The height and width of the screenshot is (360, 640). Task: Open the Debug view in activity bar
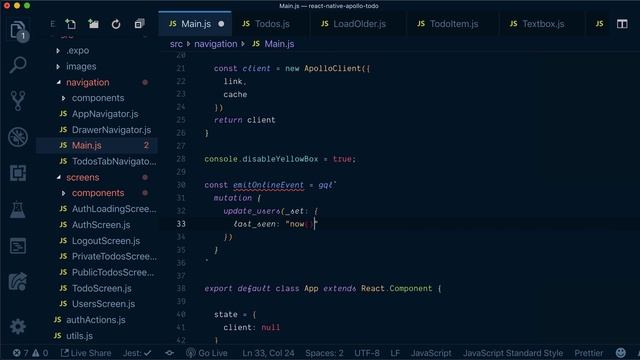pos(18,137)
